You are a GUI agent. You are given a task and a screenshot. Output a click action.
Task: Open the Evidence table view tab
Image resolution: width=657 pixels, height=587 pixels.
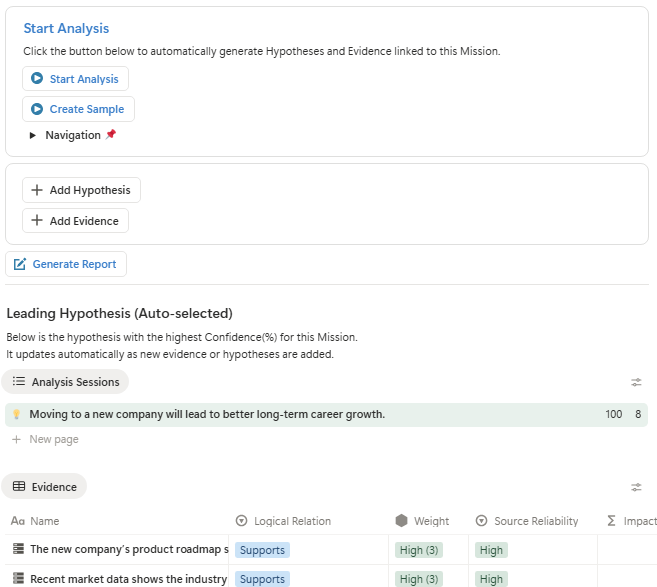(x=45, y=487)
